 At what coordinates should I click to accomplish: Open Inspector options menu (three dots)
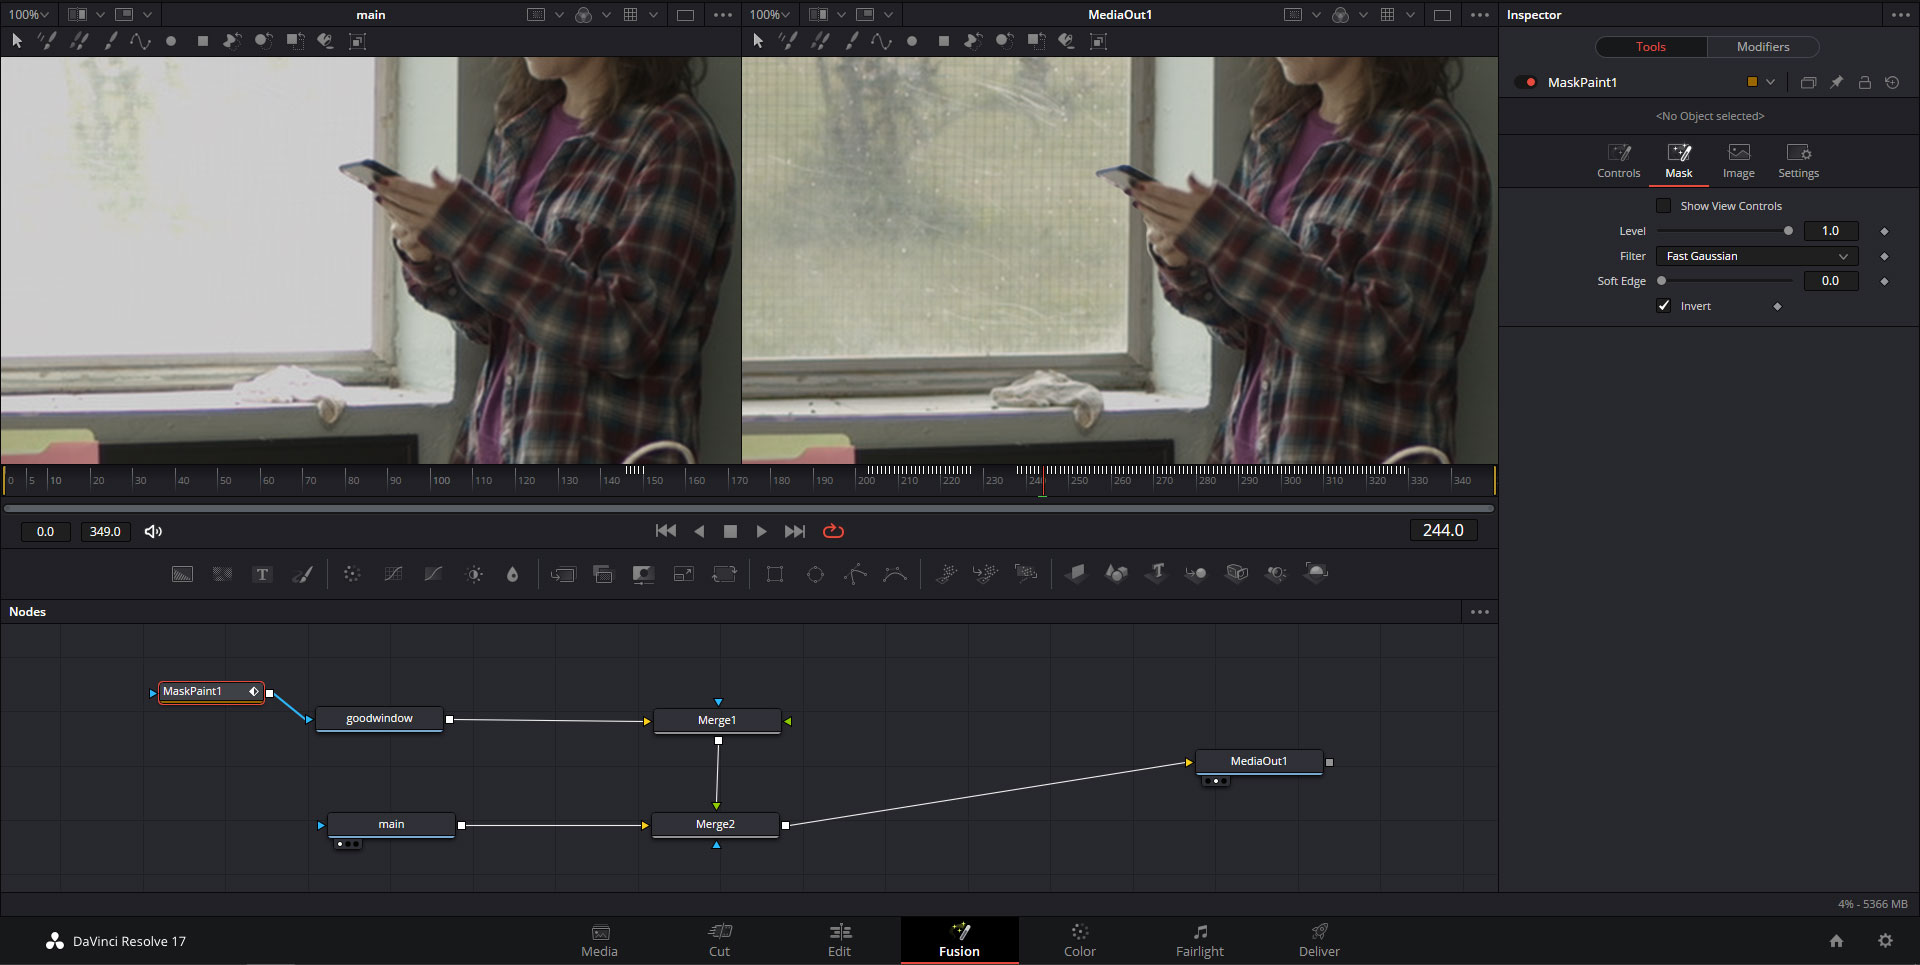(x=1900, y=15)
